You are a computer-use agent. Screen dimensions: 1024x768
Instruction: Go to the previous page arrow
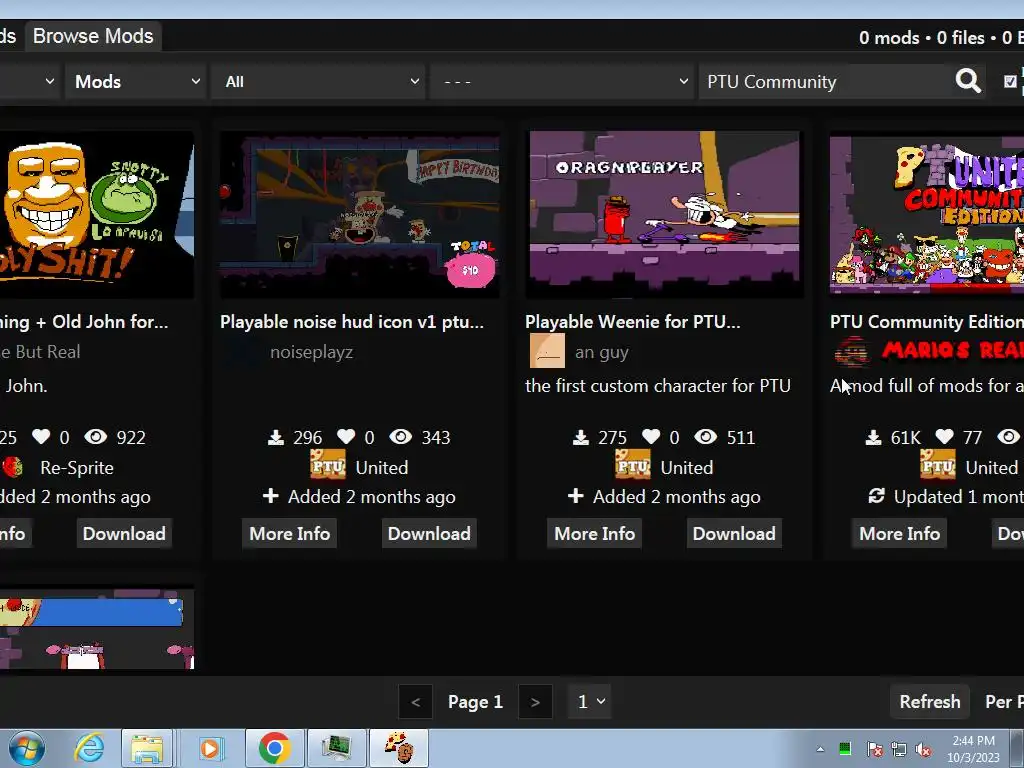[415, 701]
